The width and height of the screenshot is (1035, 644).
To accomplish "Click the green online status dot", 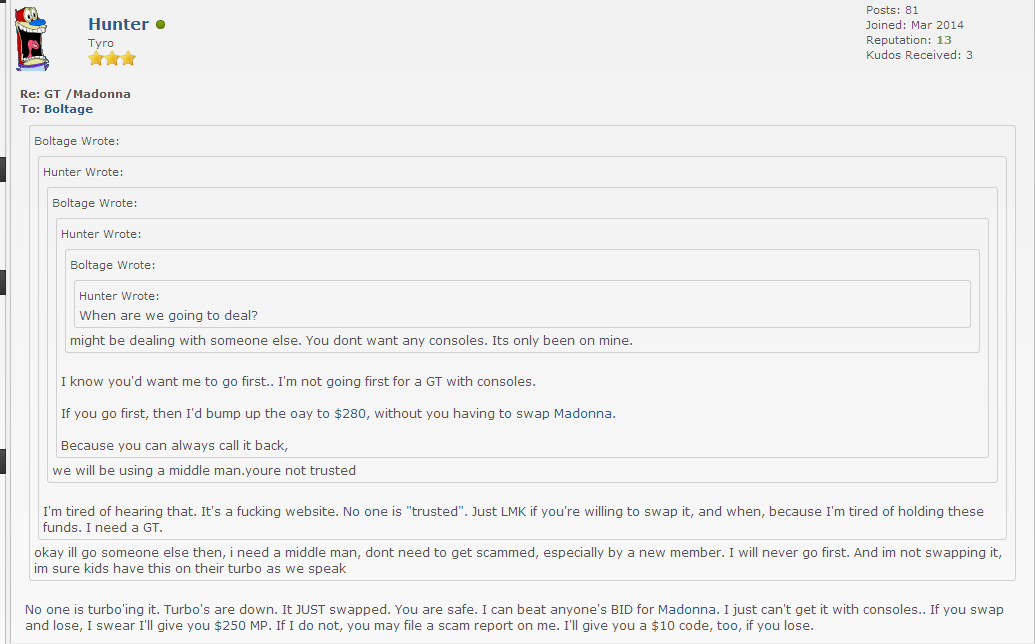I will pos(160,24).
